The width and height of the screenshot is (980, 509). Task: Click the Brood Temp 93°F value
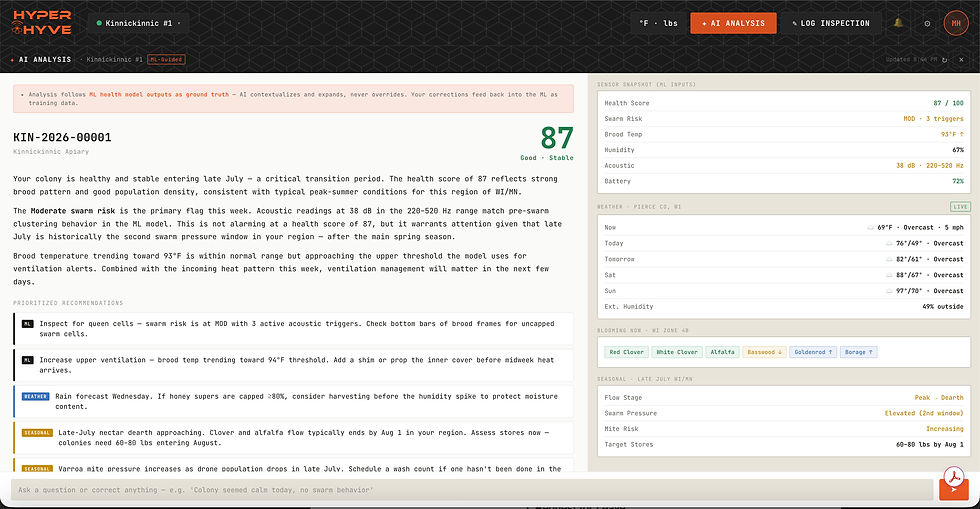pyautogui.click(x=952, y=134)
